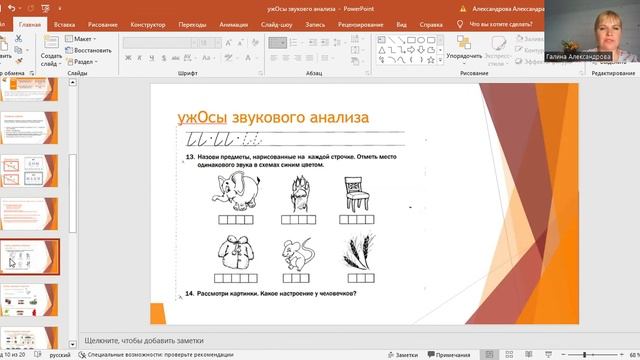Switch to the Рисование tab
Screen dimensions: 640x360
click(102, 24)
